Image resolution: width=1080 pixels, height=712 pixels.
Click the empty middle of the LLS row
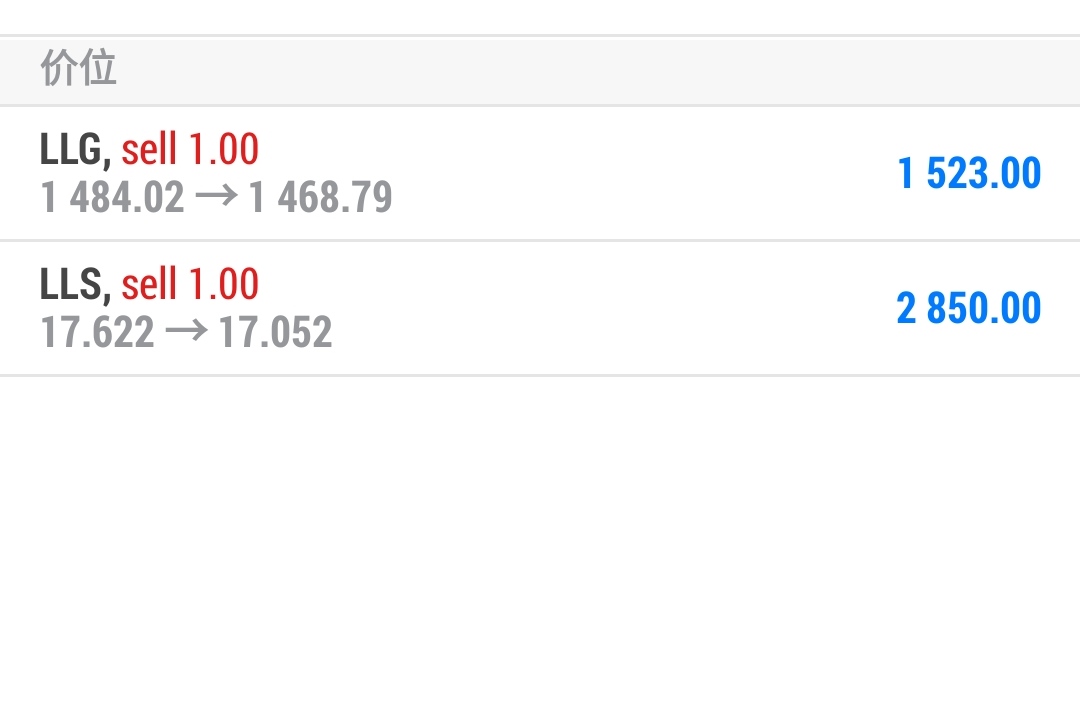(x=613, y=308)
